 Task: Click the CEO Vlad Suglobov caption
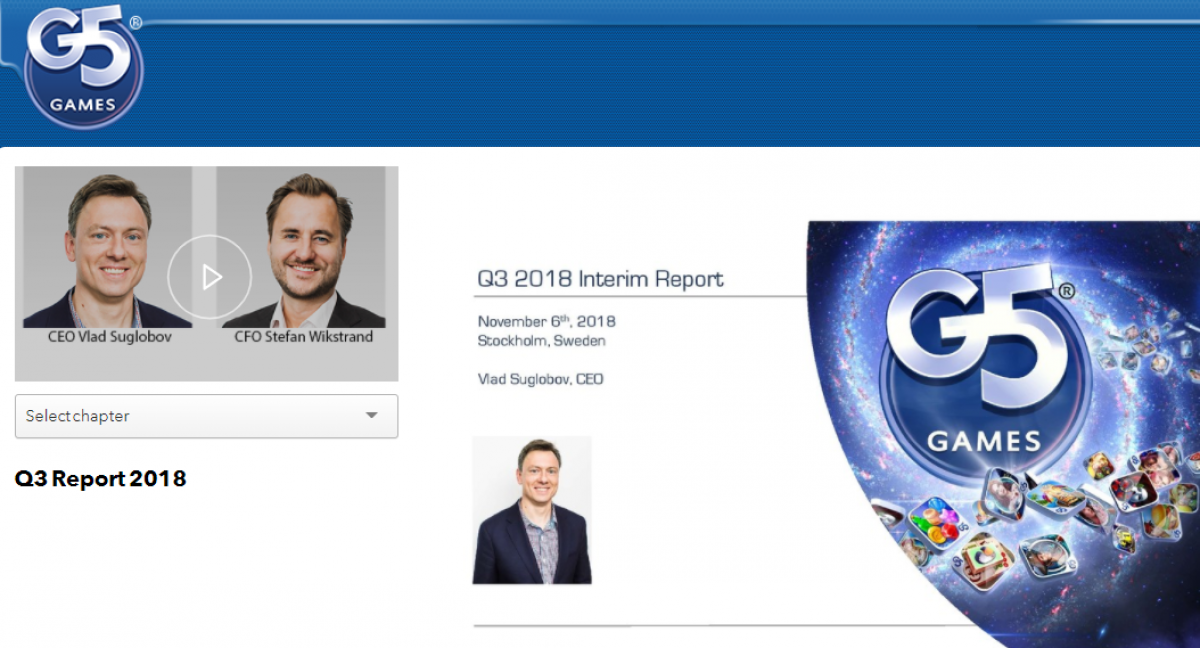[x=110, y=337]
